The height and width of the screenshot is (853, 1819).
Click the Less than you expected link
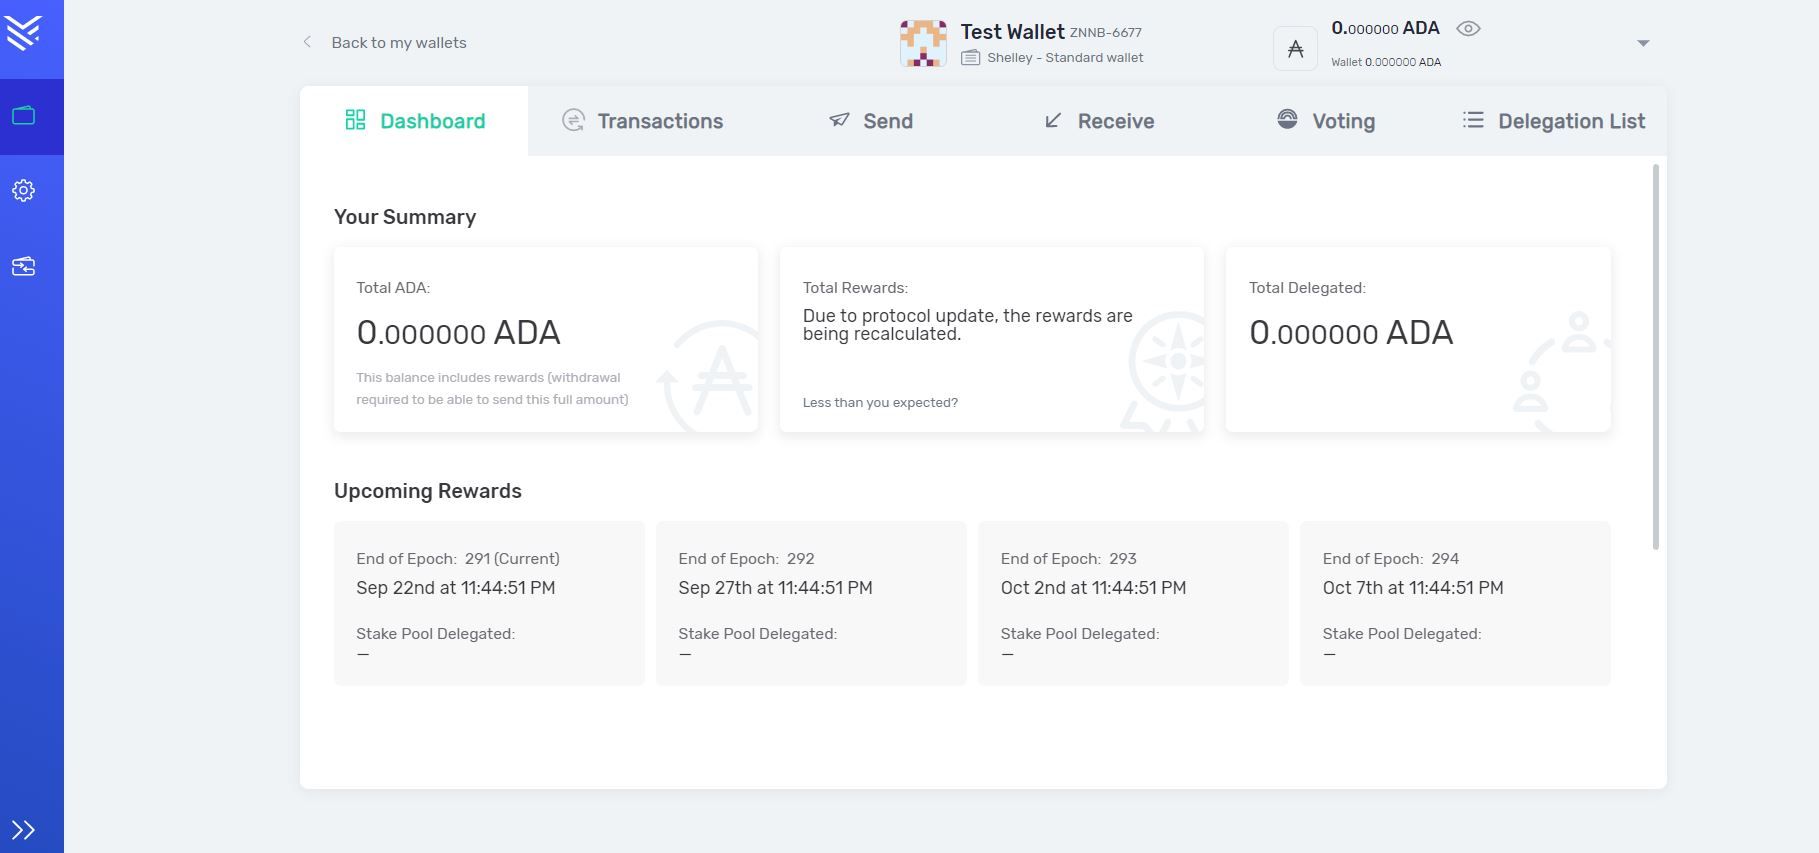coord(880,403)
